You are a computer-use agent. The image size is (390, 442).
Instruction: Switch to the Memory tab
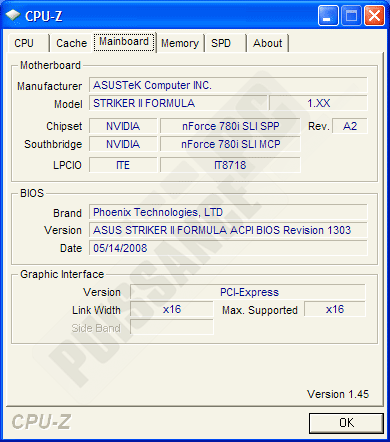click(180, 43)
